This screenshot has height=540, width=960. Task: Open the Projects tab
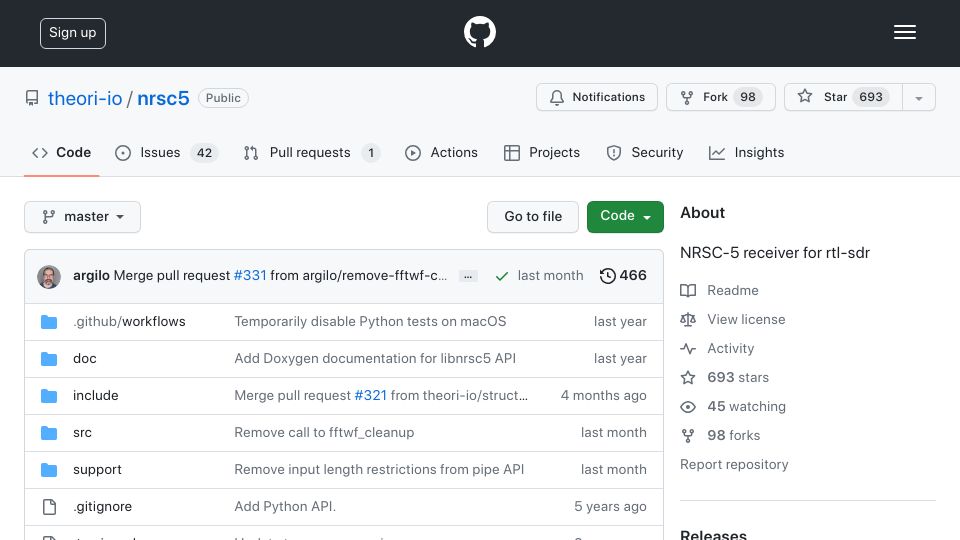(542, 152)
